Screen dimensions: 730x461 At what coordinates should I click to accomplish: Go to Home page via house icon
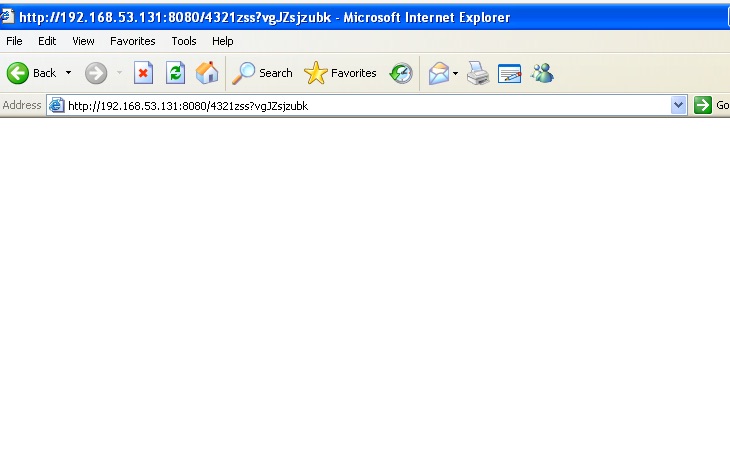[207, 73]
